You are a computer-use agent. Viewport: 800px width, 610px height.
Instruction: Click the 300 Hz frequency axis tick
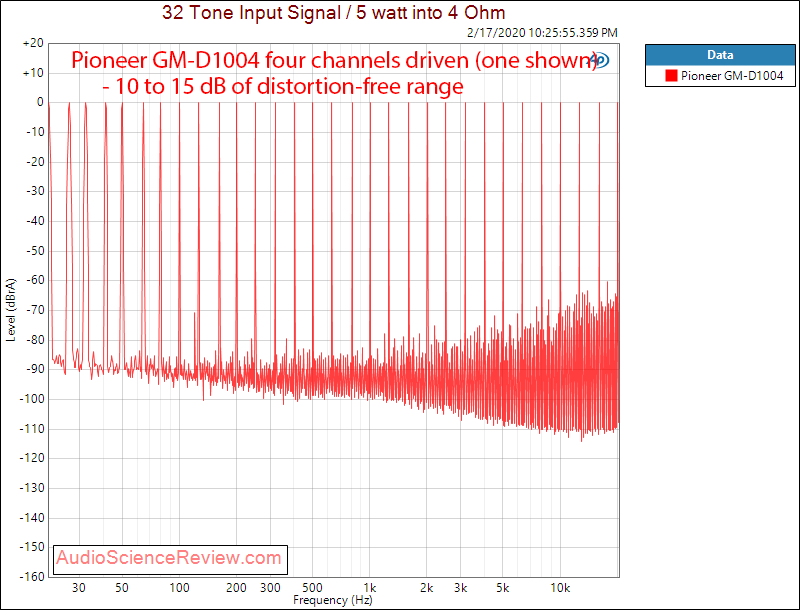coord(270,588)
